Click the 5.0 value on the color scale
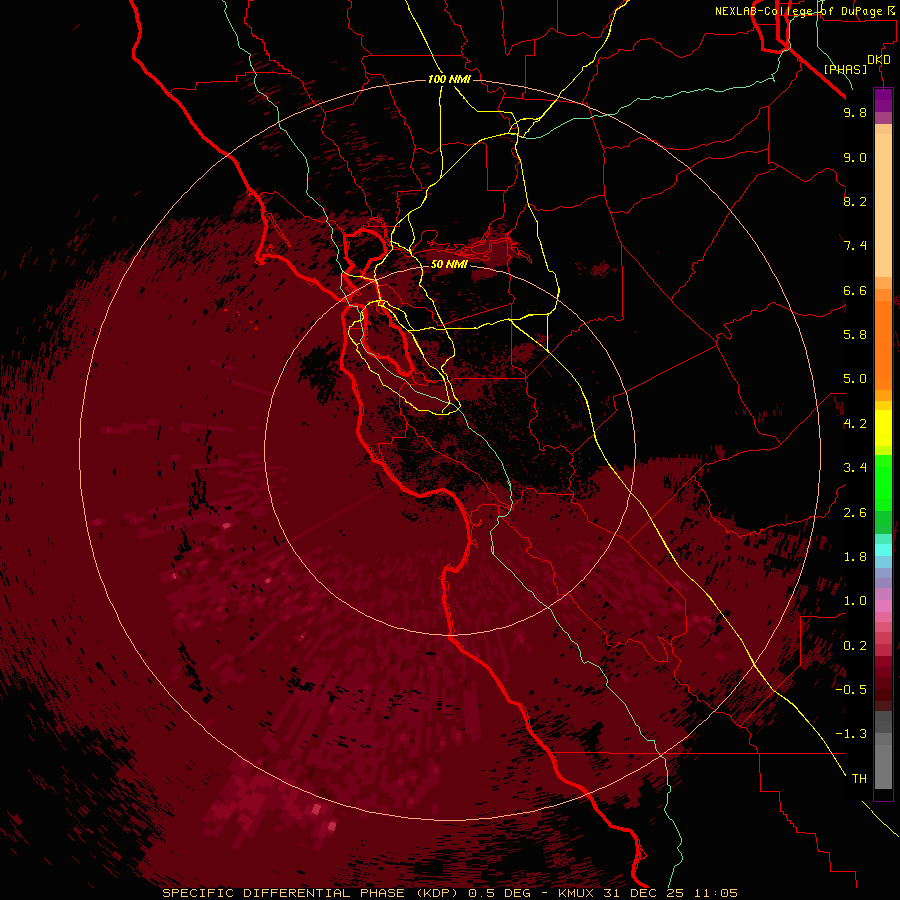This screenshot has height=900, width=900. coord(855,379)
